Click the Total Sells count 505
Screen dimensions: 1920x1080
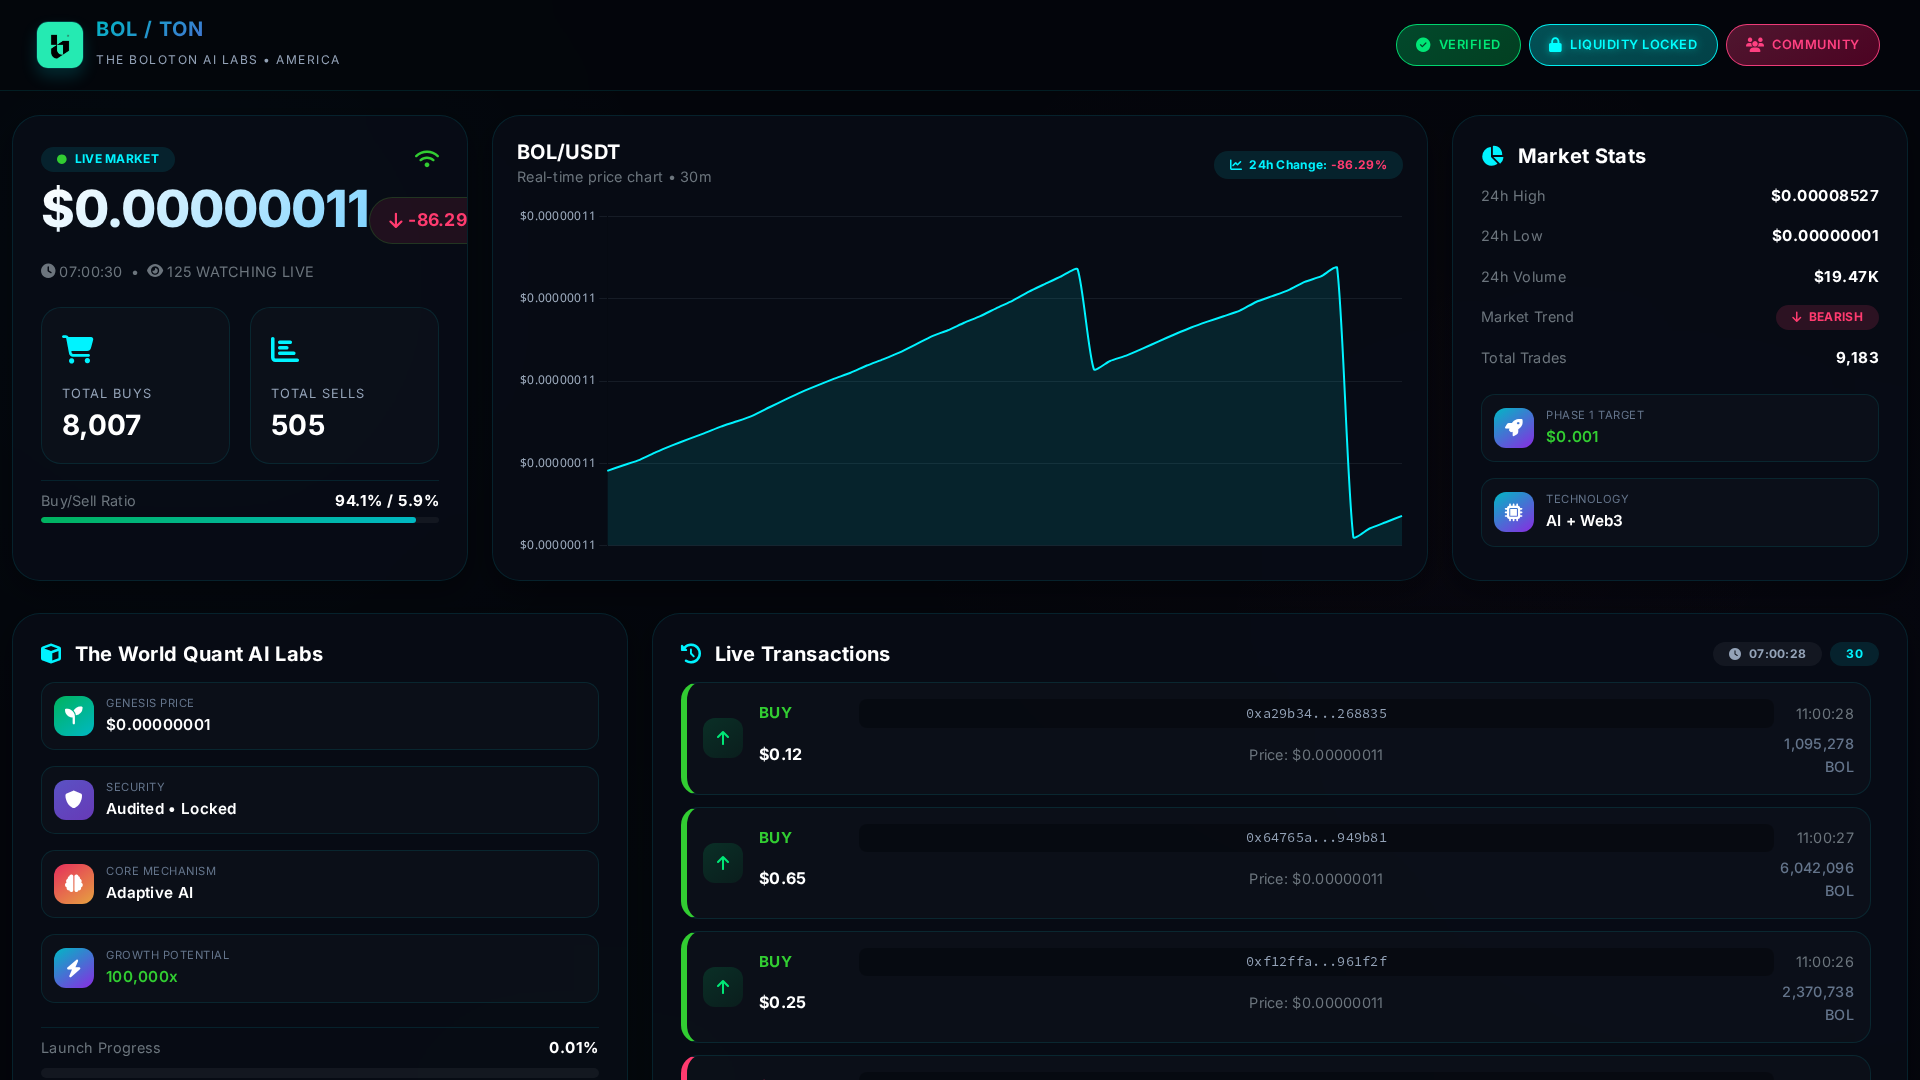[x=298, y=425]
